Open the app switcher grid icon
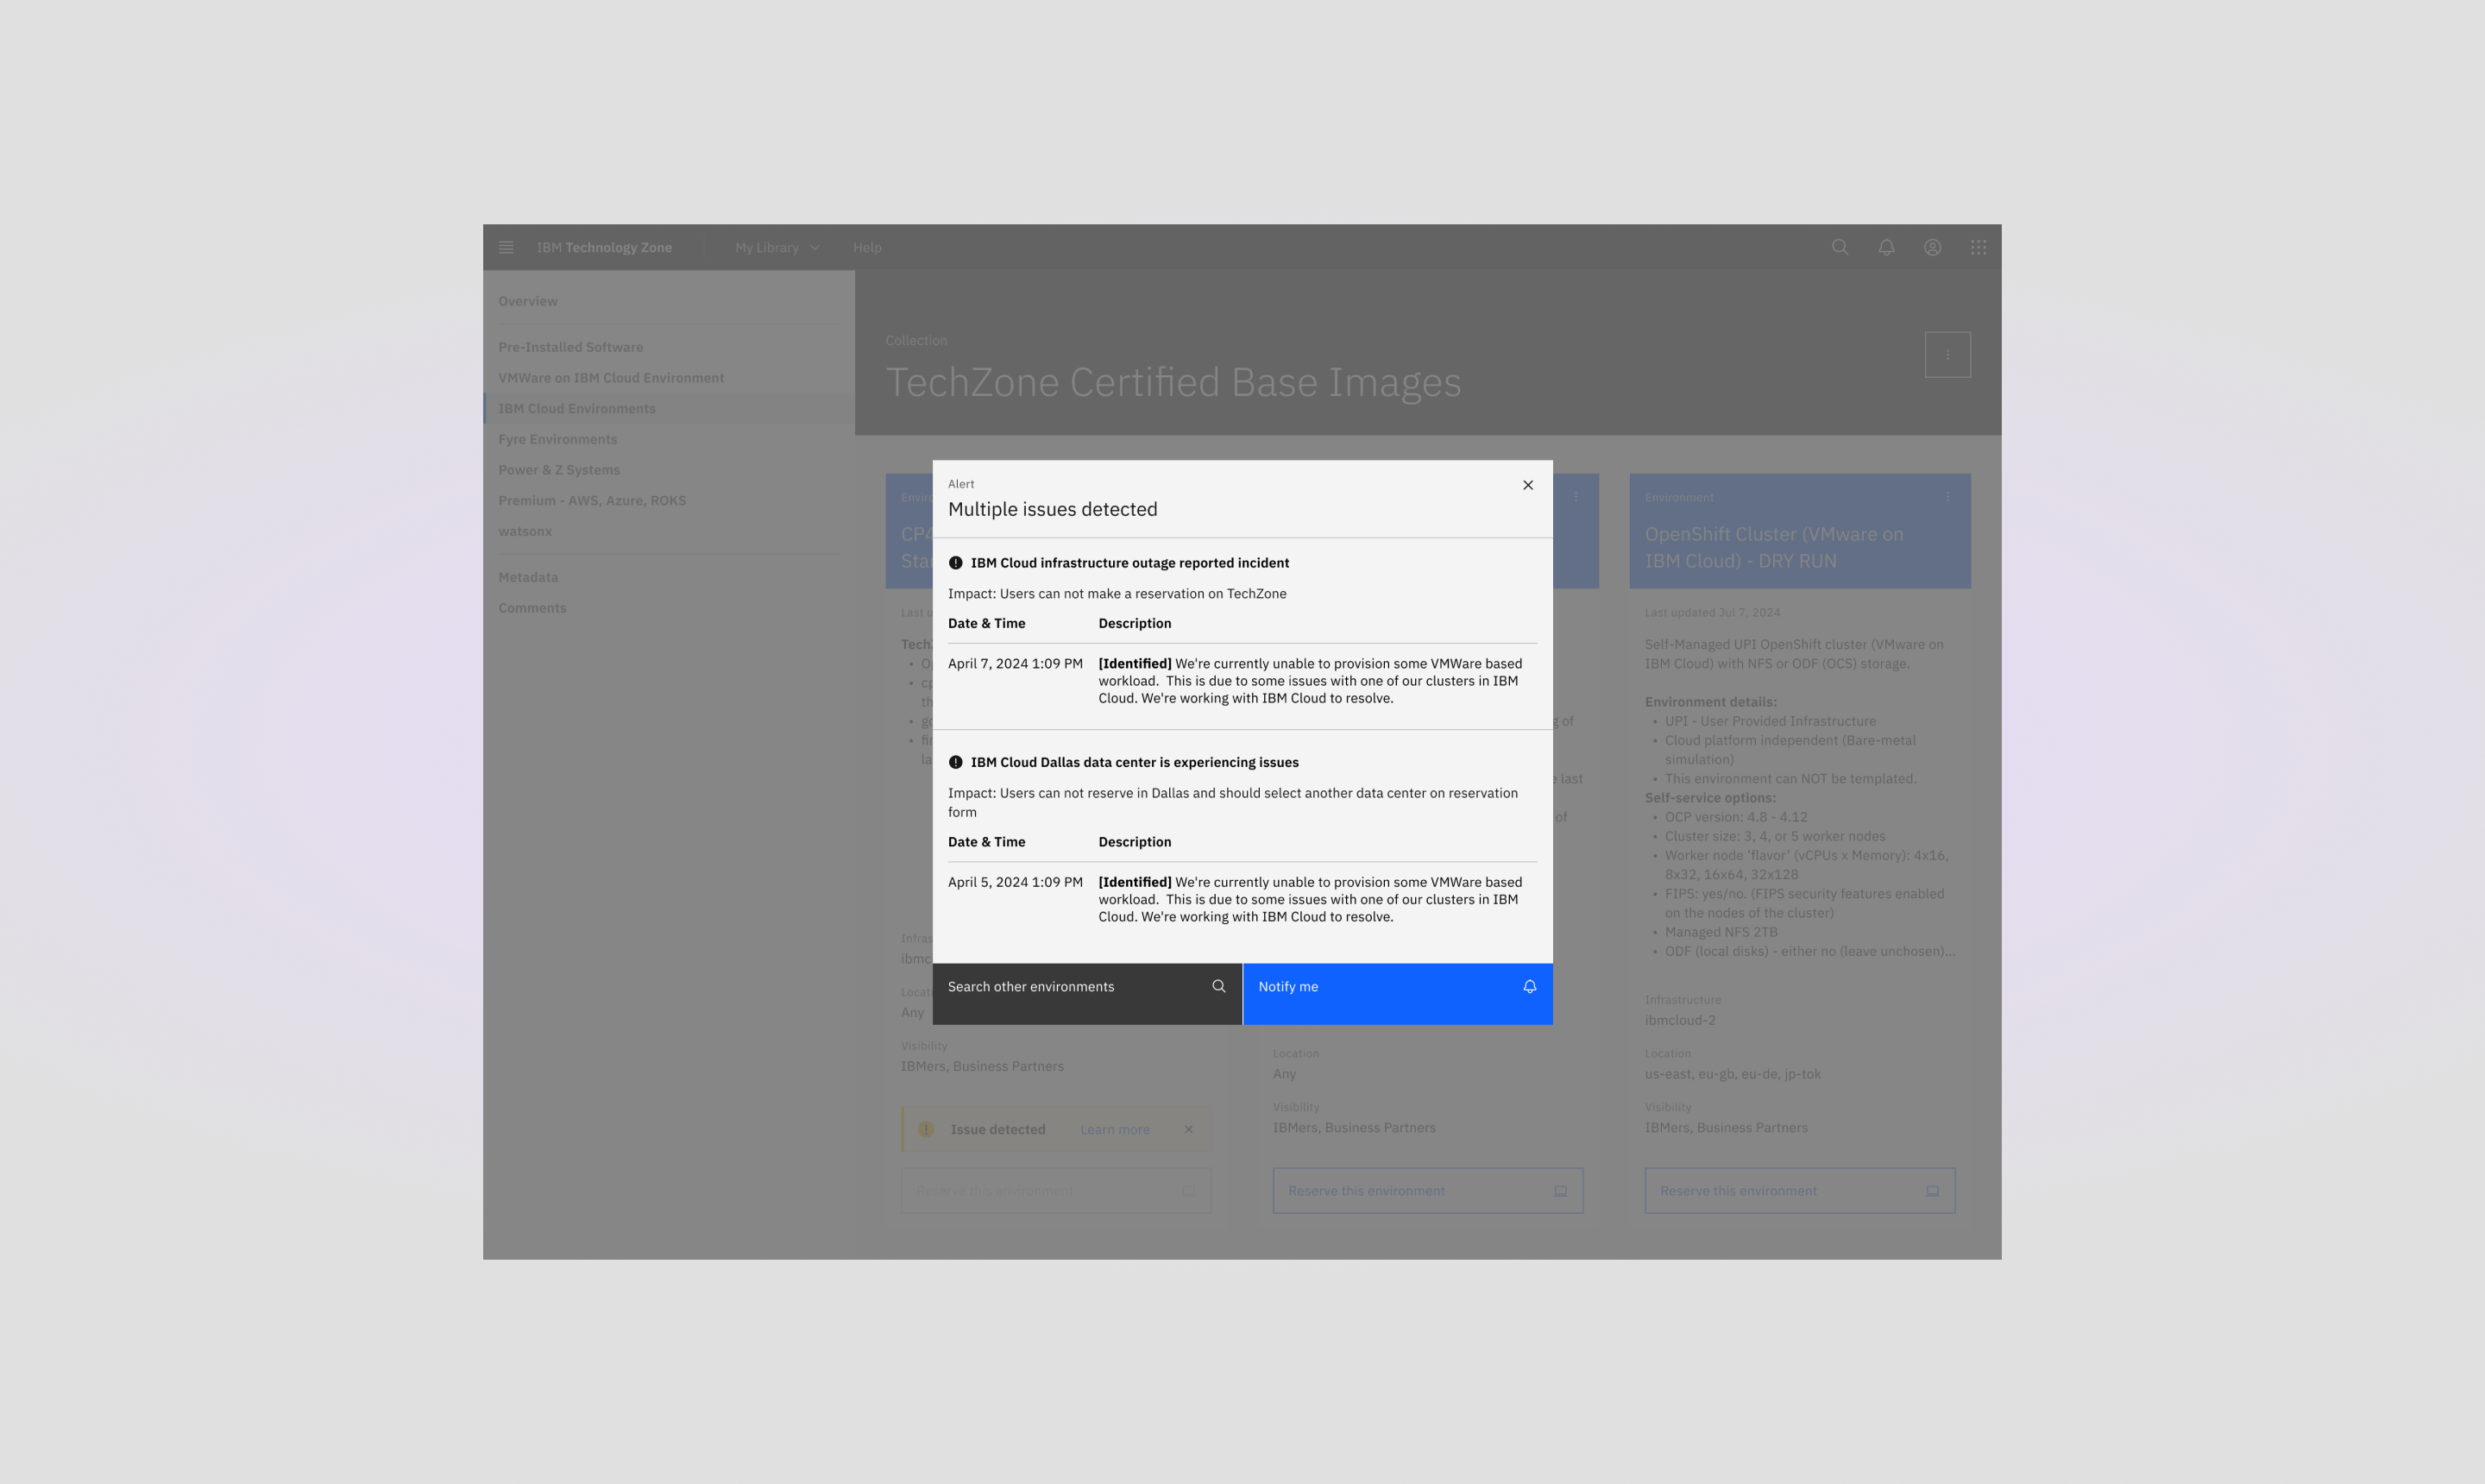This screenshot has width=2485, height=1484. (1978, 247)
